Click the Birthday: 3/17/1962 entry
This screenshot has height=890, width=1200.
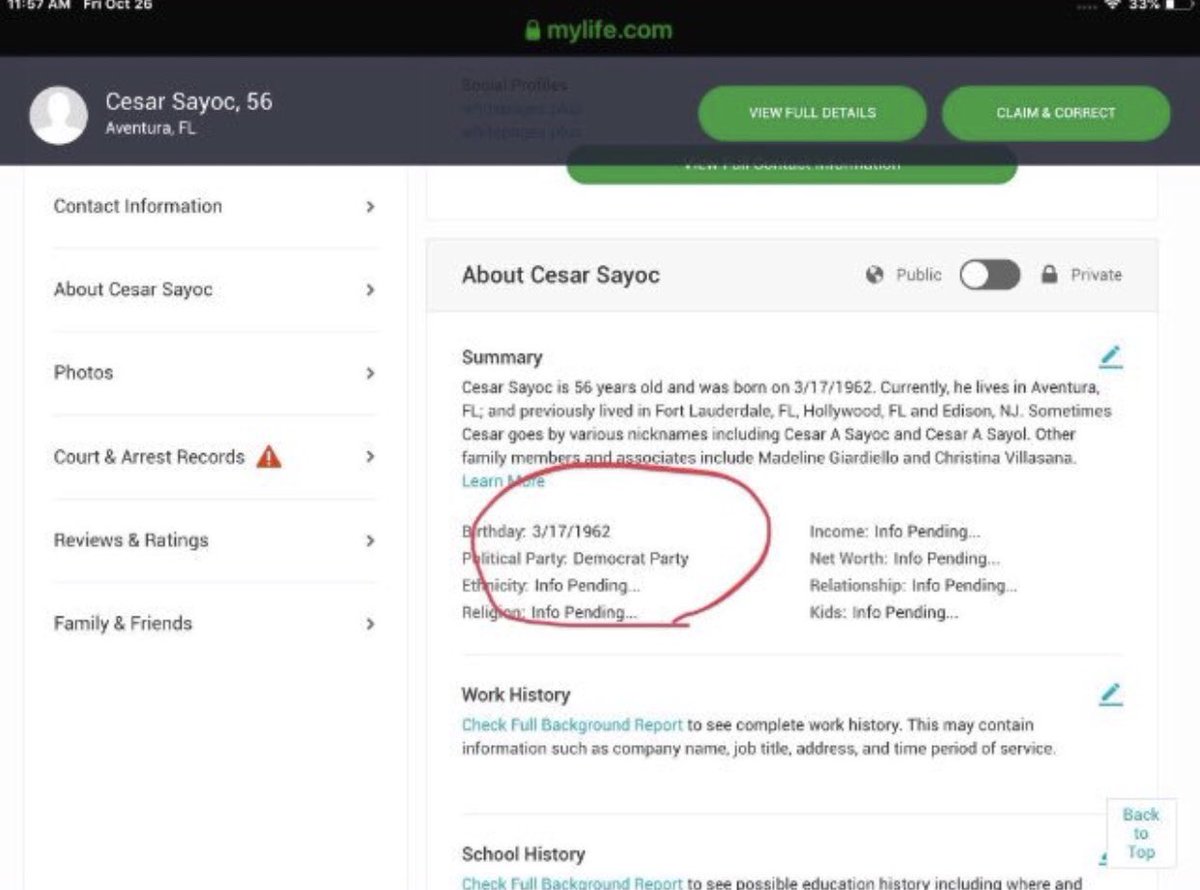[536, 532]
